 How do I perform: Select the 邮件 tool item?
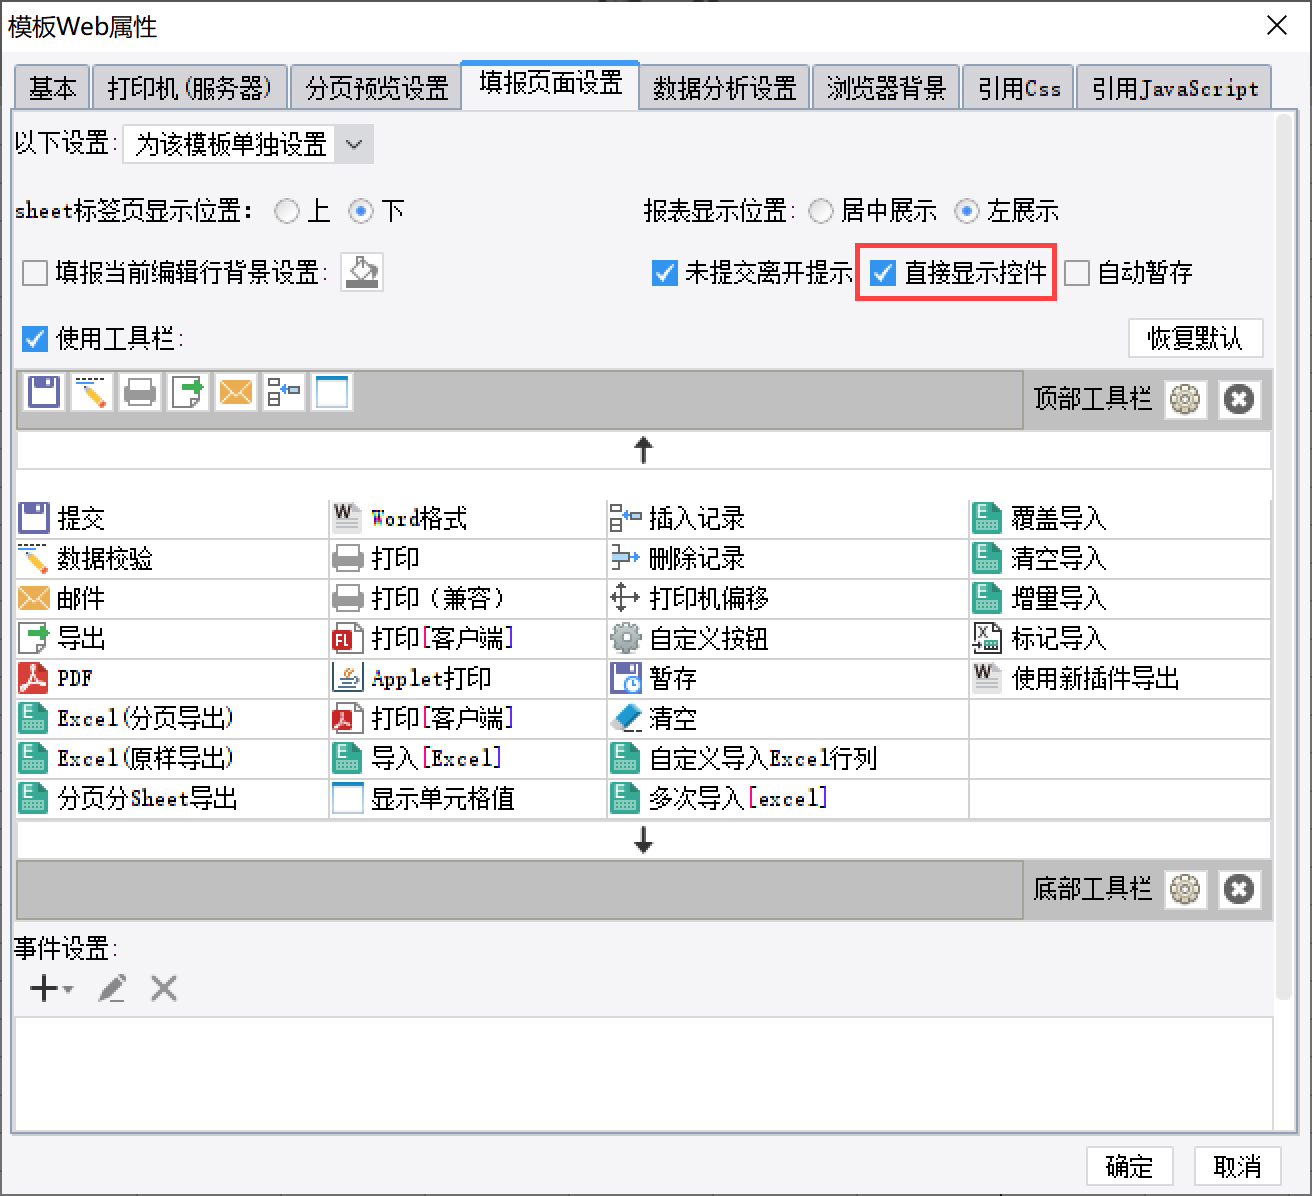click(x=173, y=598)
